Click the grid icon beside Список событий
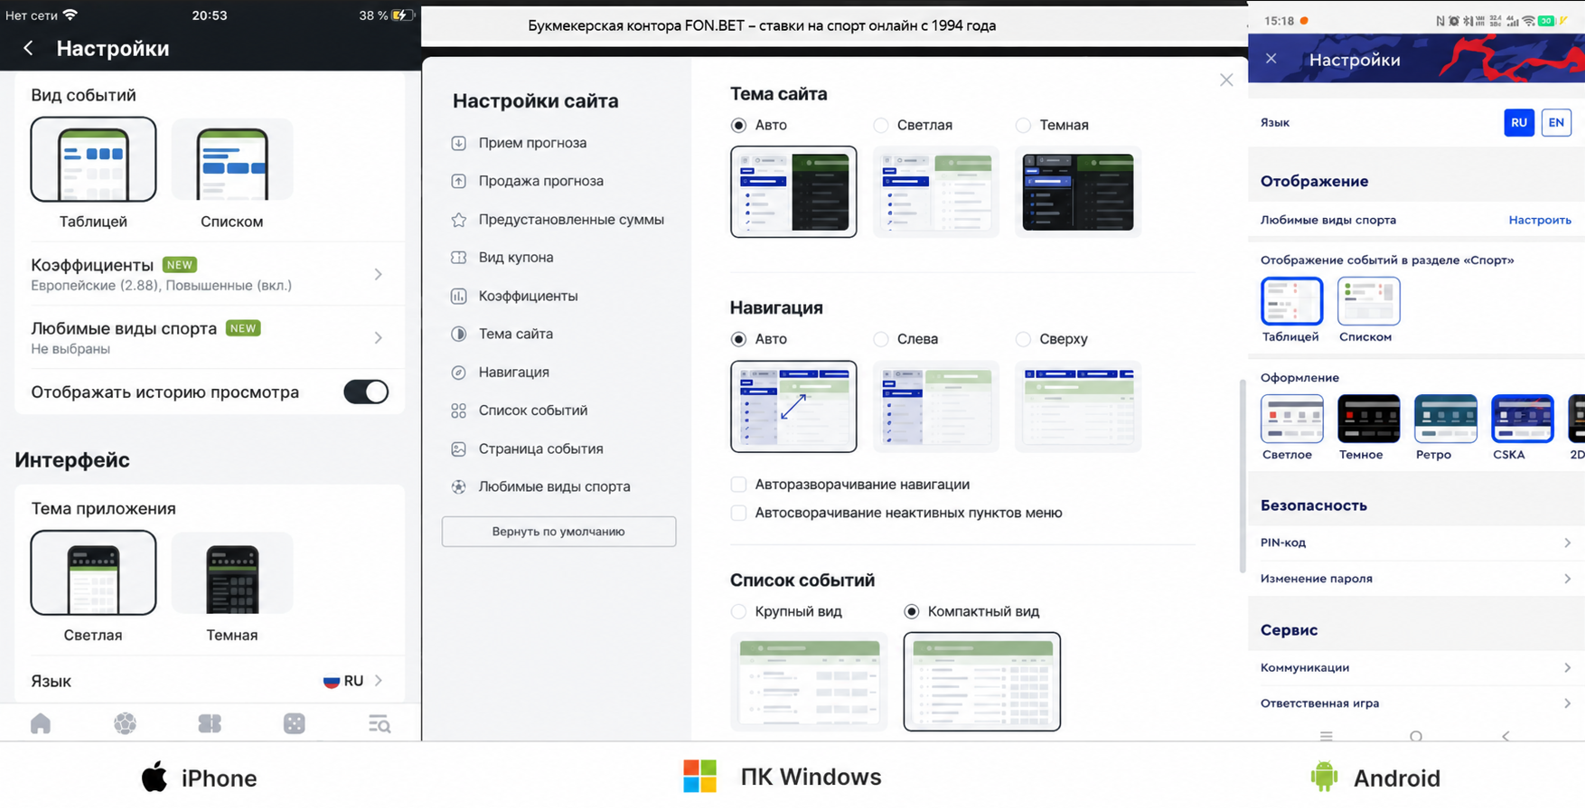The height and width of the screenshot is (808, 1585). pos(459,410)
